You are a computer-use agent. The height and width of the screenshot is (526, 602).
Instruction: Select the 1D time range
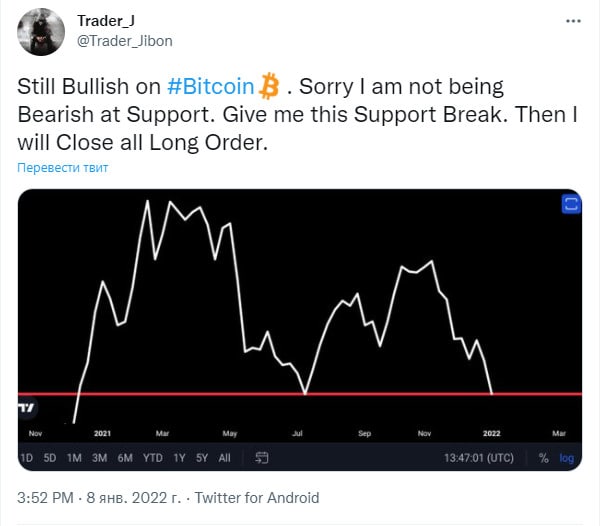pos(27,458)
